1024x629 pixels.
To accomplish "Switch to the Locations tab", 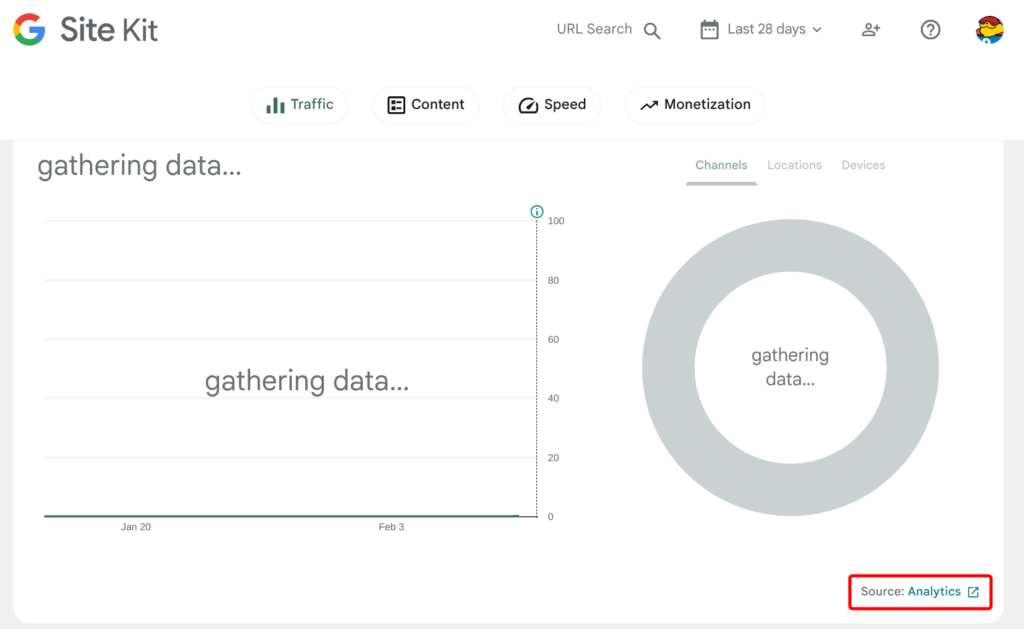I will tap(794, 165).
